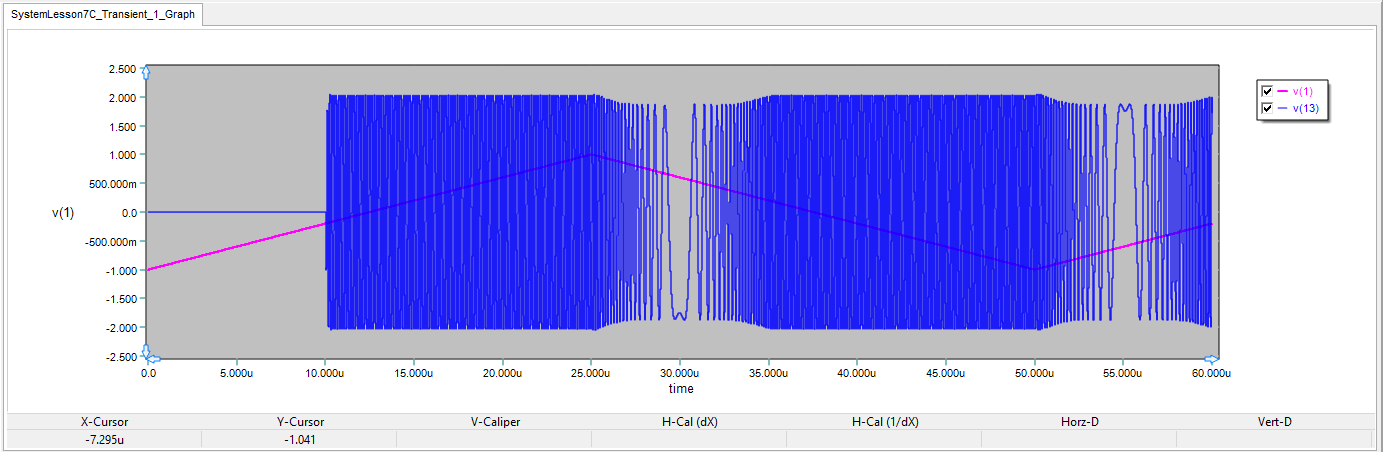
Task: Click the 30.000u time-axis label
Action: tap(679, 373)
